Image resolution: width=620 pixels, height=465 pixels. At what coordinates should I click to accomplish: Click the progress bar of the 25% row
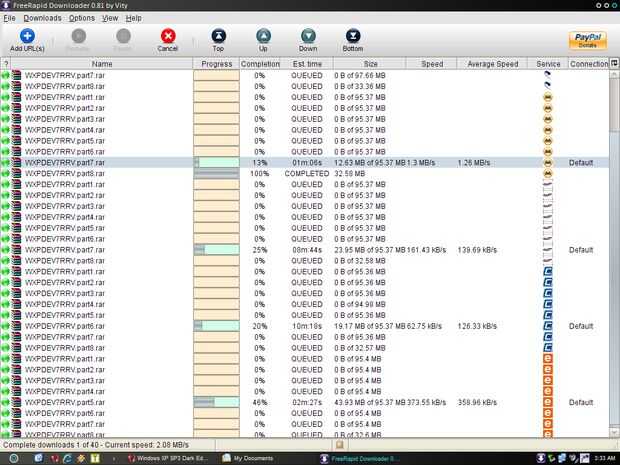[216, 250]
